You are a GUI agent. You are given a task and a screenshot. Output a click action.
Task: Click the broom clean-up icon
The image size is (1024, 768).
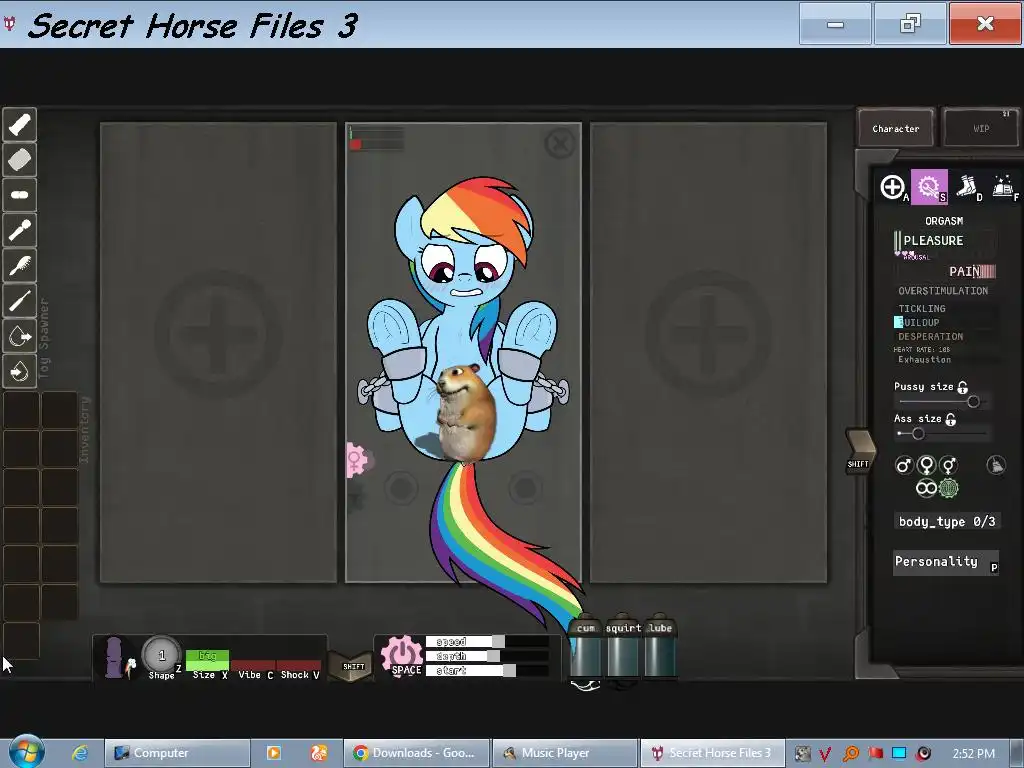click(996, 465)
